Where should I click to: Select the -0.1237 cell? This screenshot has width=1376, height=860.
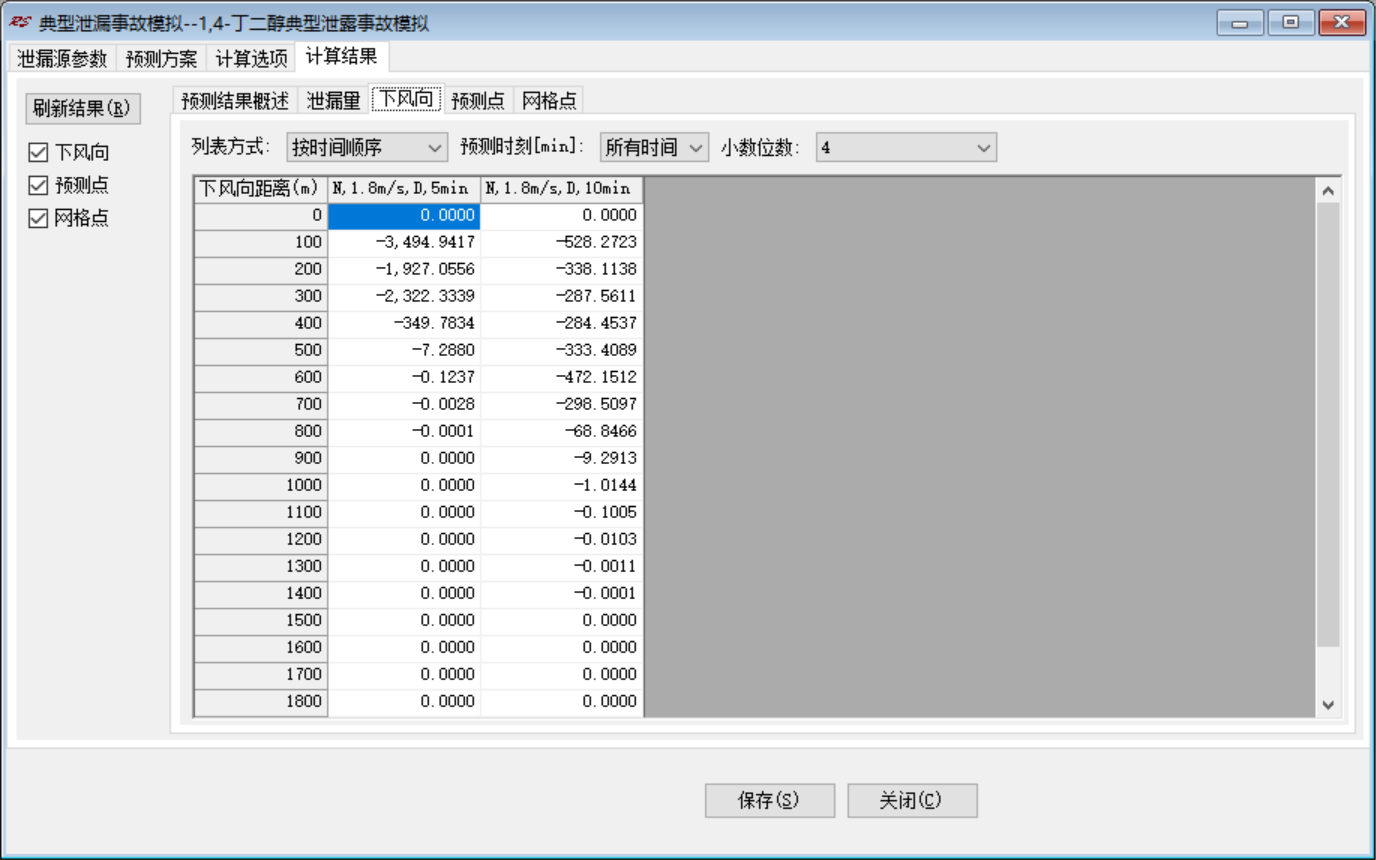(404, 378)
